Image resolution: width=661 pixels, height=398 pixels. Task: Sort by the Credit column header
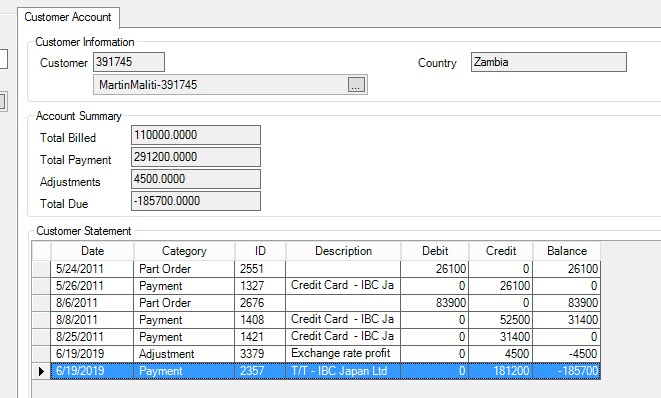pos(501,251)
